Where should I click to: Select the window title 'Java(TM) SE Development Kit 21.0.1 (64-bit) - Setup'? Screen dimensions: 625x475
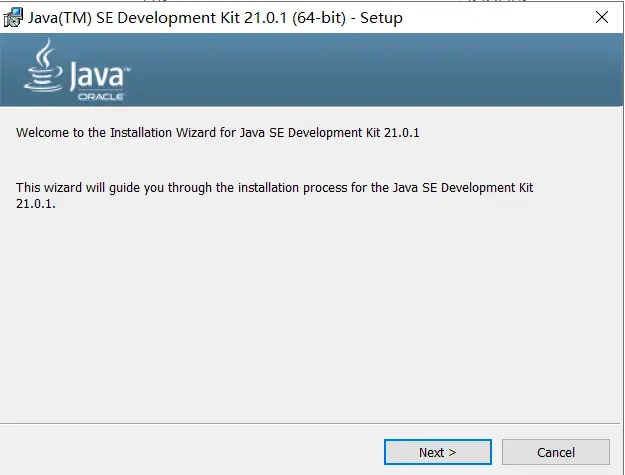pos(215,18)
